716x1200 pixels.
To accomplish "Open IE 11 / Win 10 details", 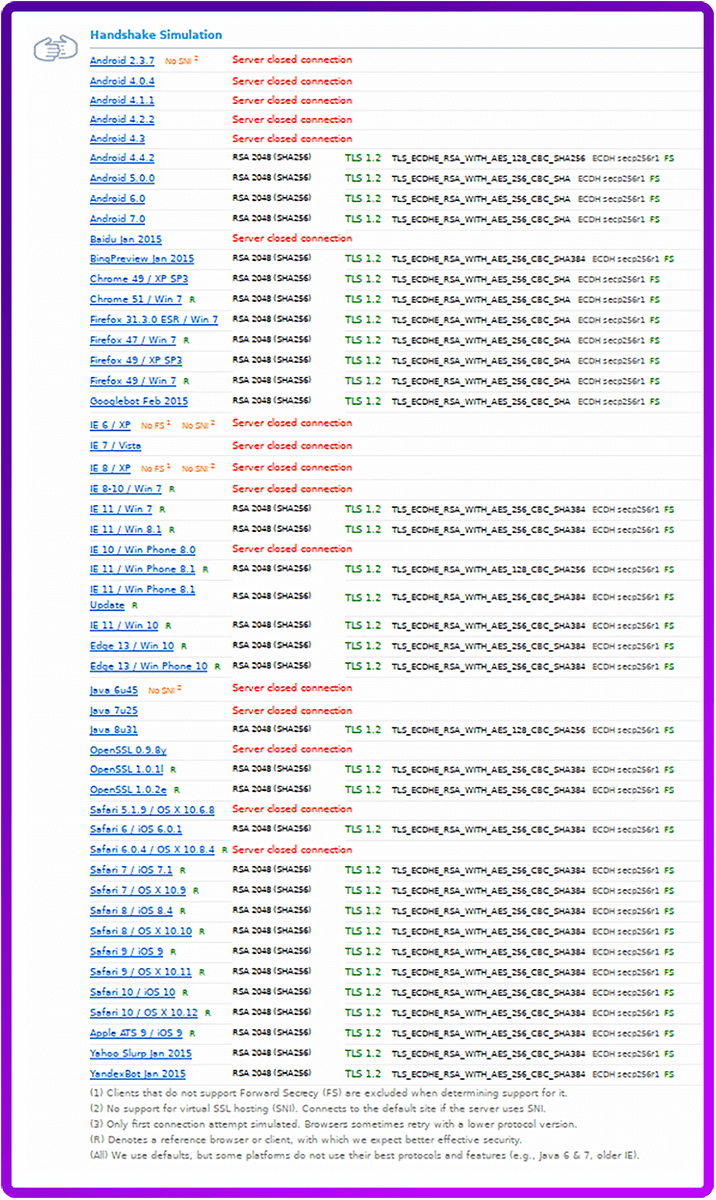I will pos(123,626).
